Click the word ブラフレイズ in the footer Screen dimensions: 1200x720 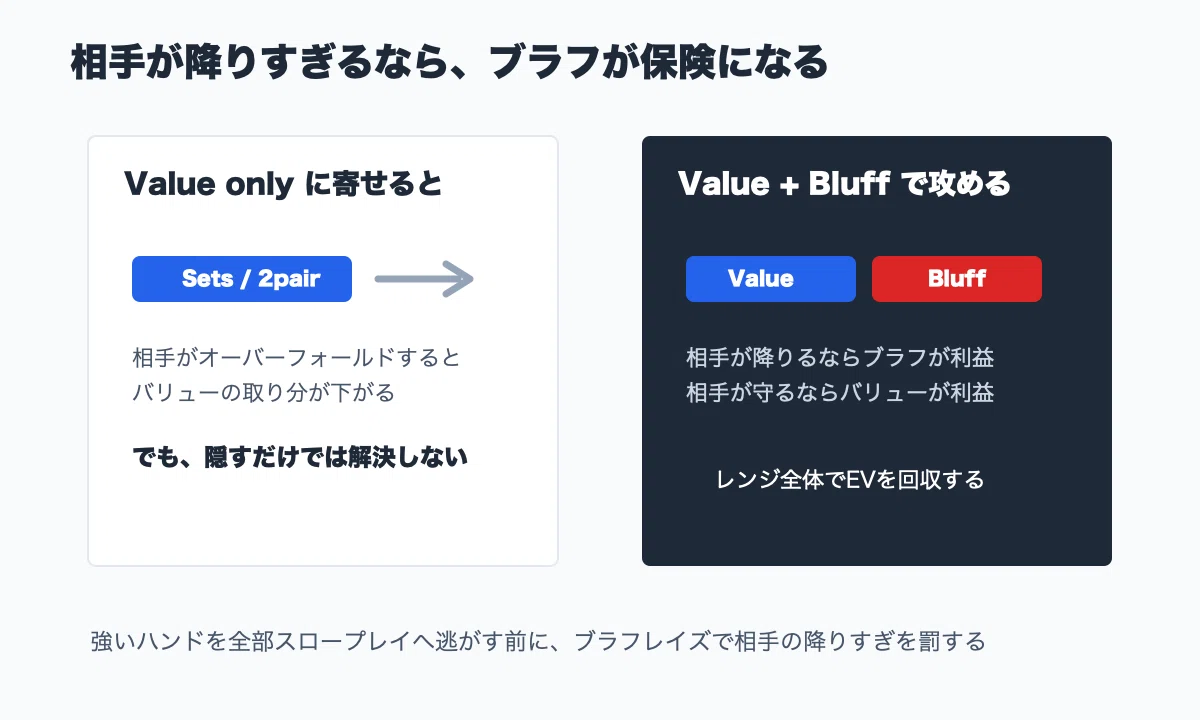coord(644,641)
